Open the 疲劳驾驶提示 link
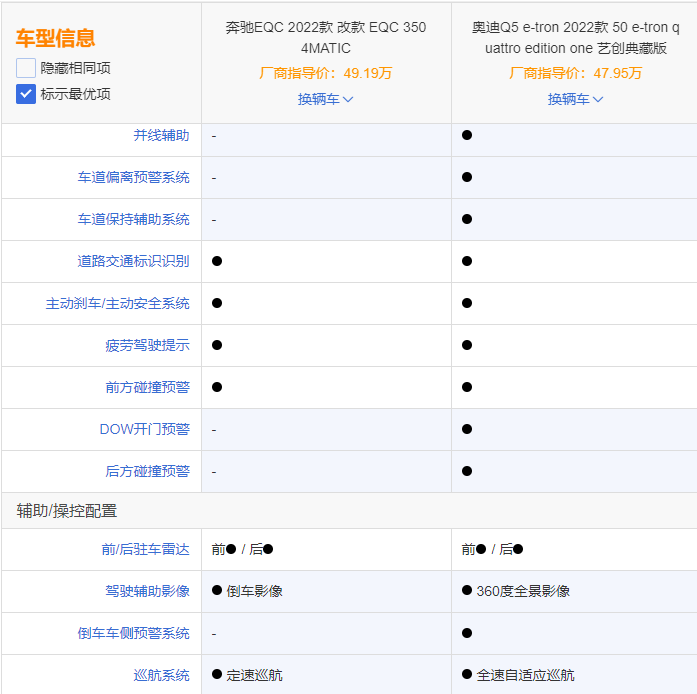 tap(148, 345)
